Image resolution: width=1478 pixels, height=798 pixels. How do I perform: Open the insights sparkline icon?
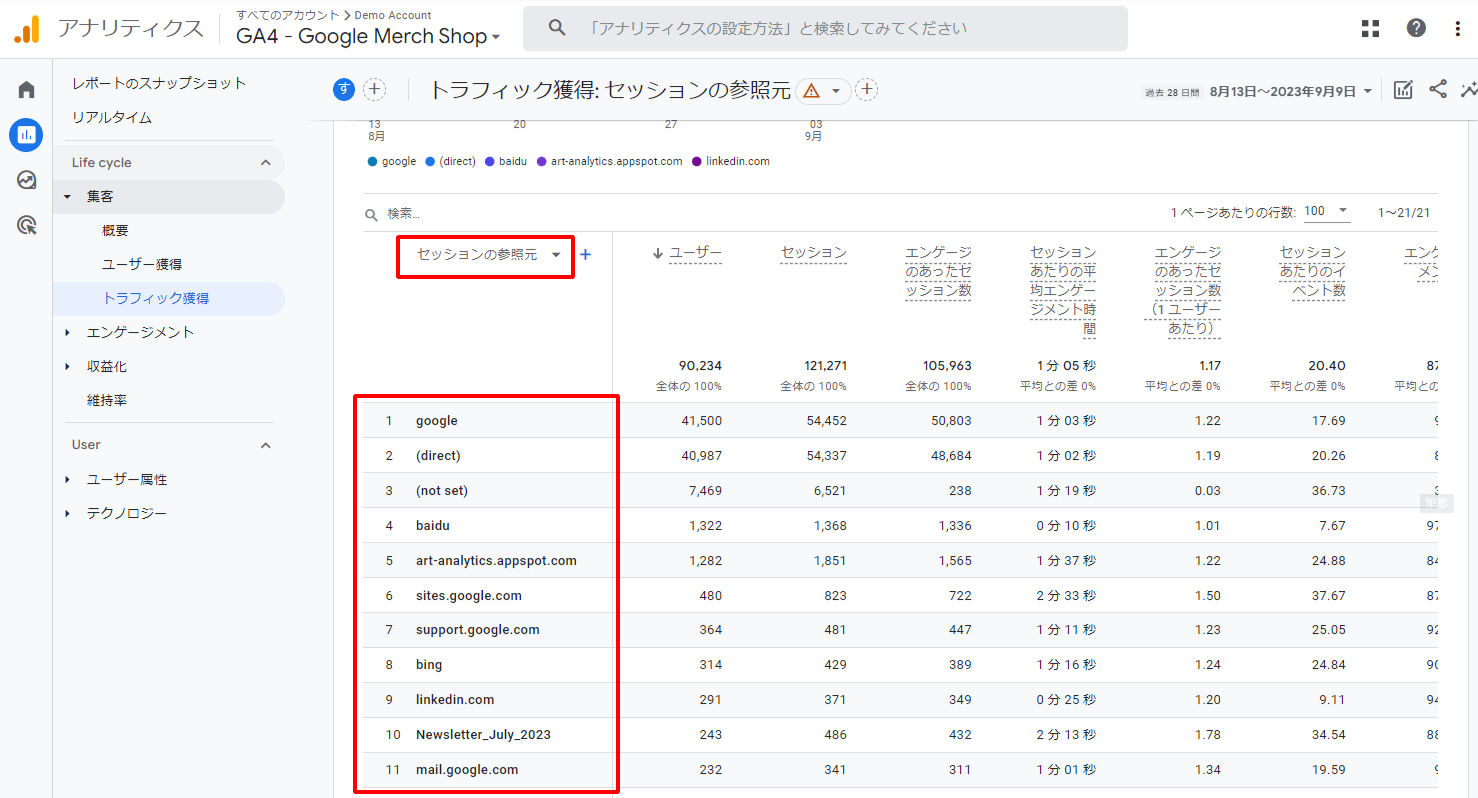tap(1468, 90)
